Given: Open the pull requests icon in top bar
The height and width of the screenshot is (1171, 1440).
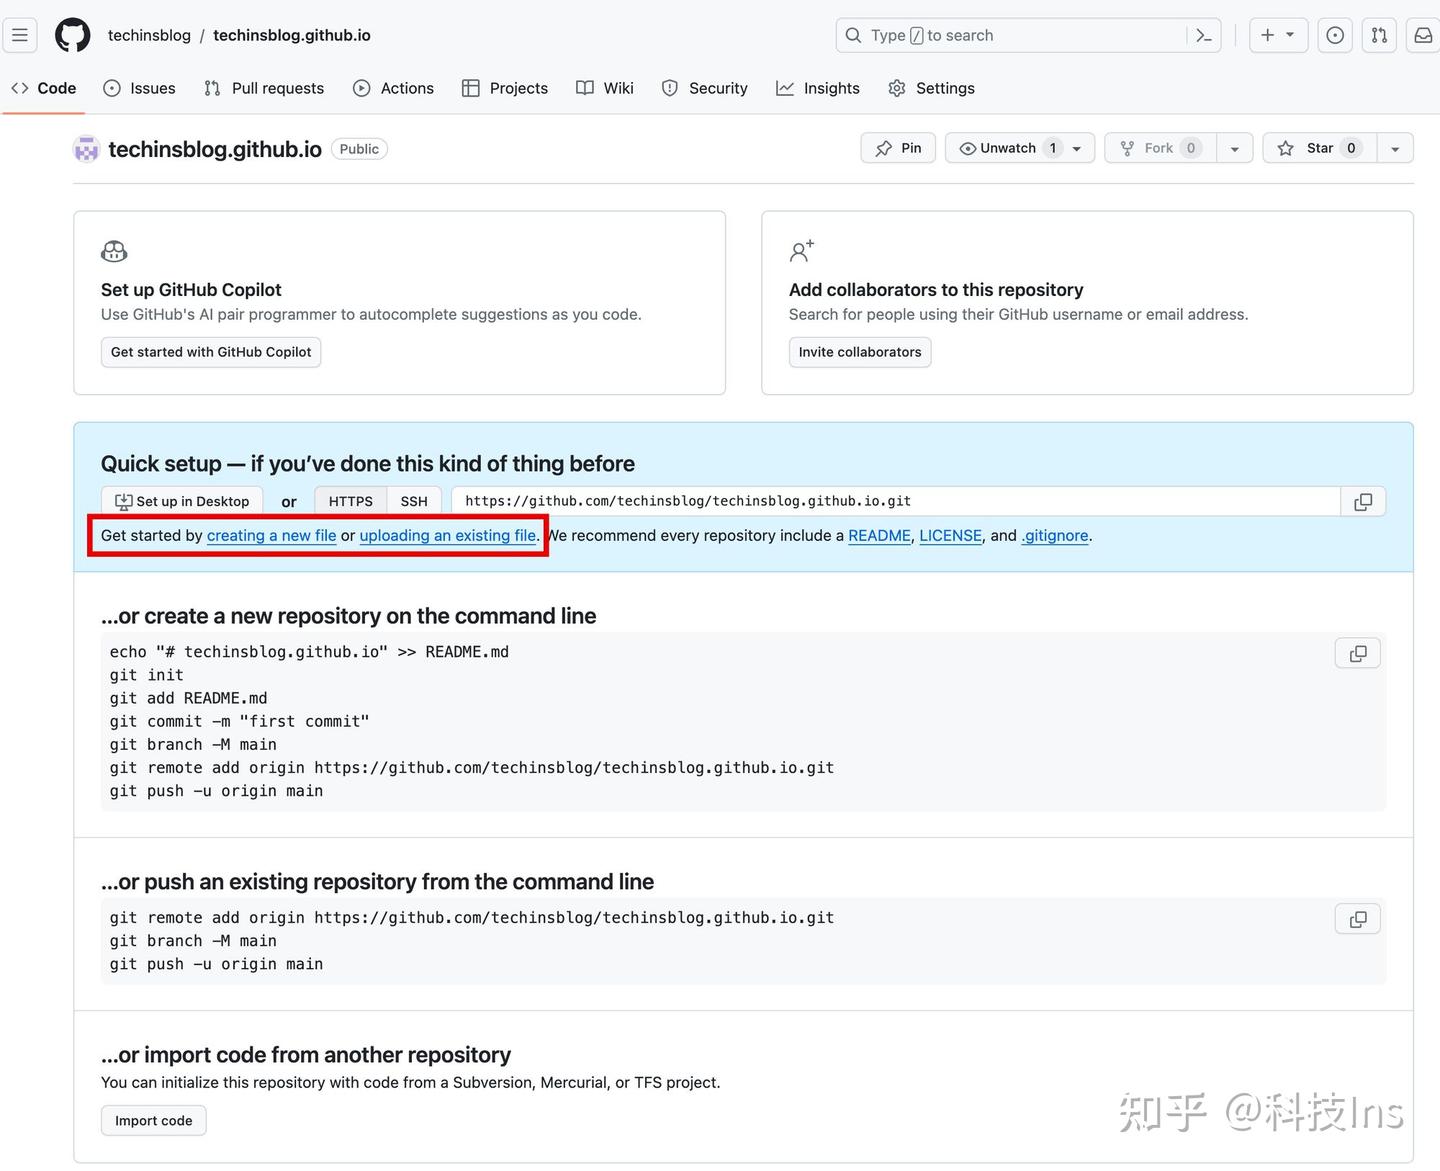Looking at the screenshot, I should 1379,35.
